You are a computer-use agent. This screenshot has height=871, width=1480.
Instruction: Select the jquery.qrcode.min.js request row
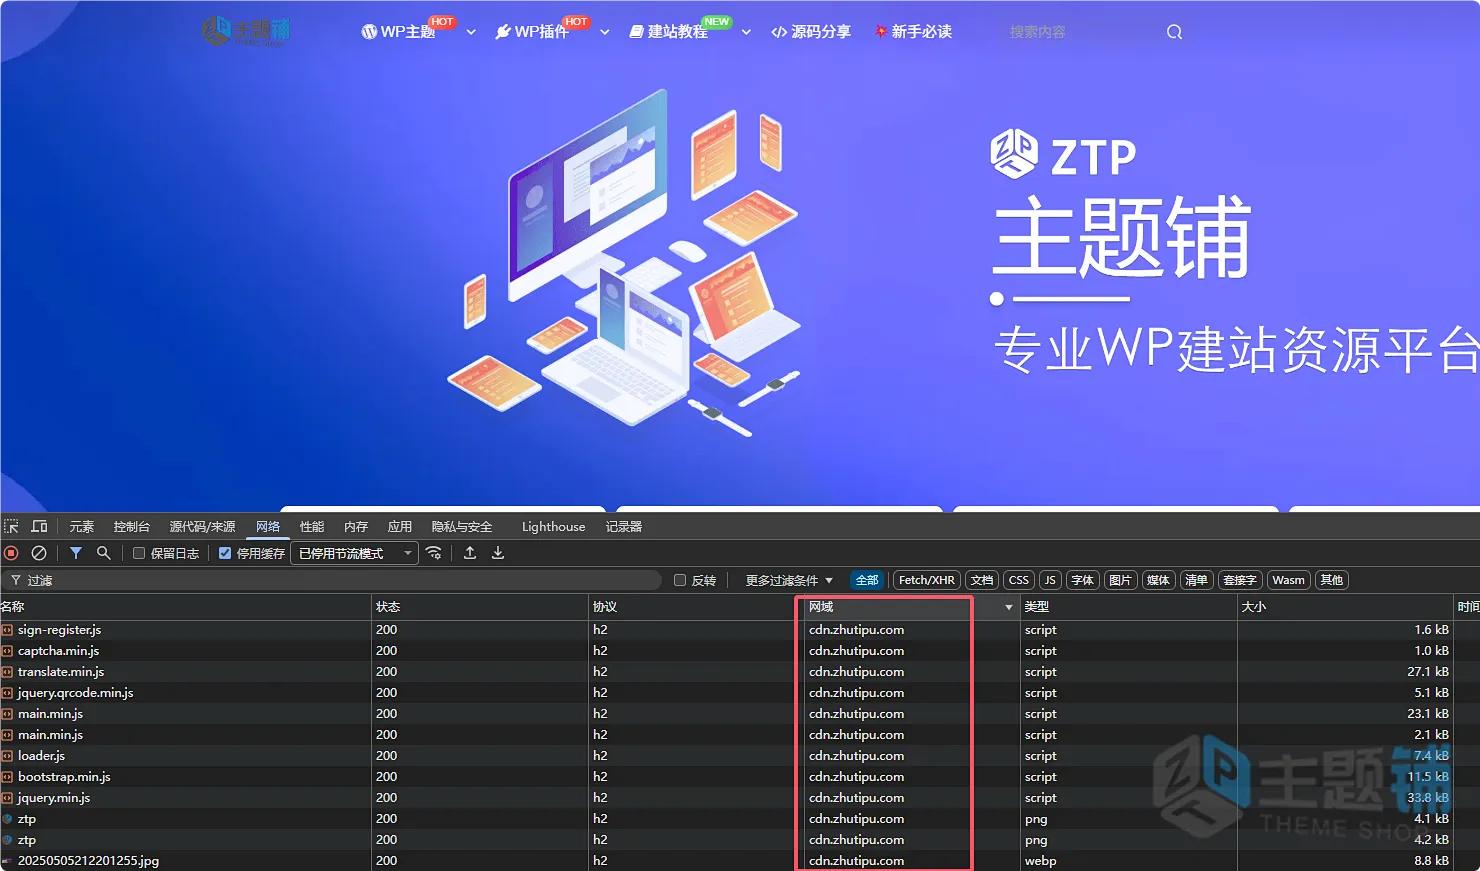(x=740, y=693)
